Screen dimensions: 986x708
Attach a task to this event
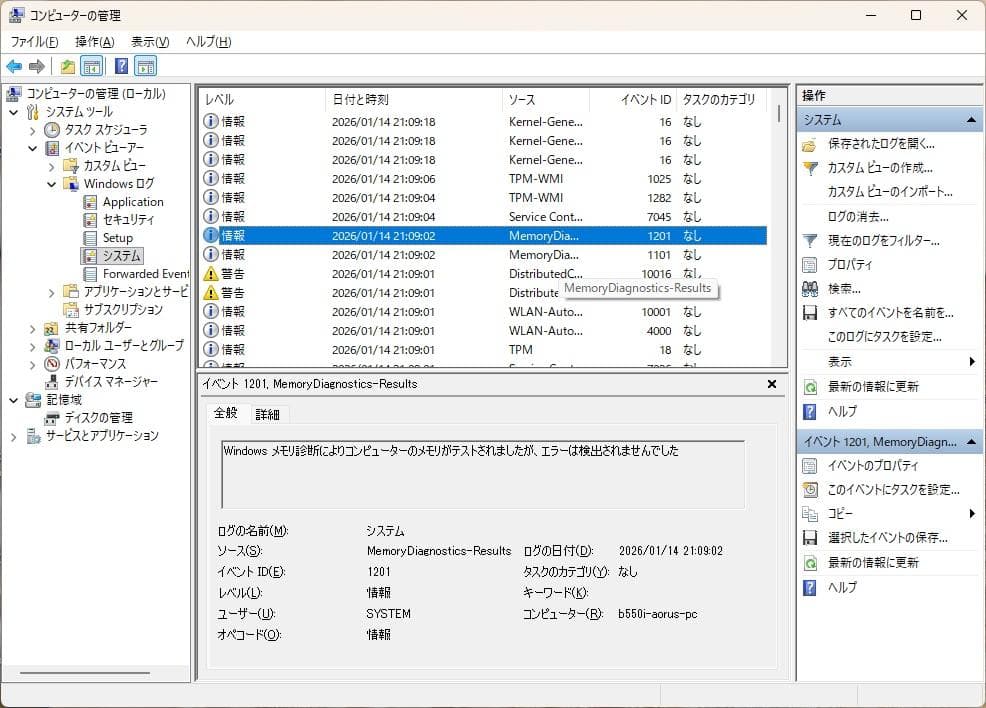tap(890, 489)
